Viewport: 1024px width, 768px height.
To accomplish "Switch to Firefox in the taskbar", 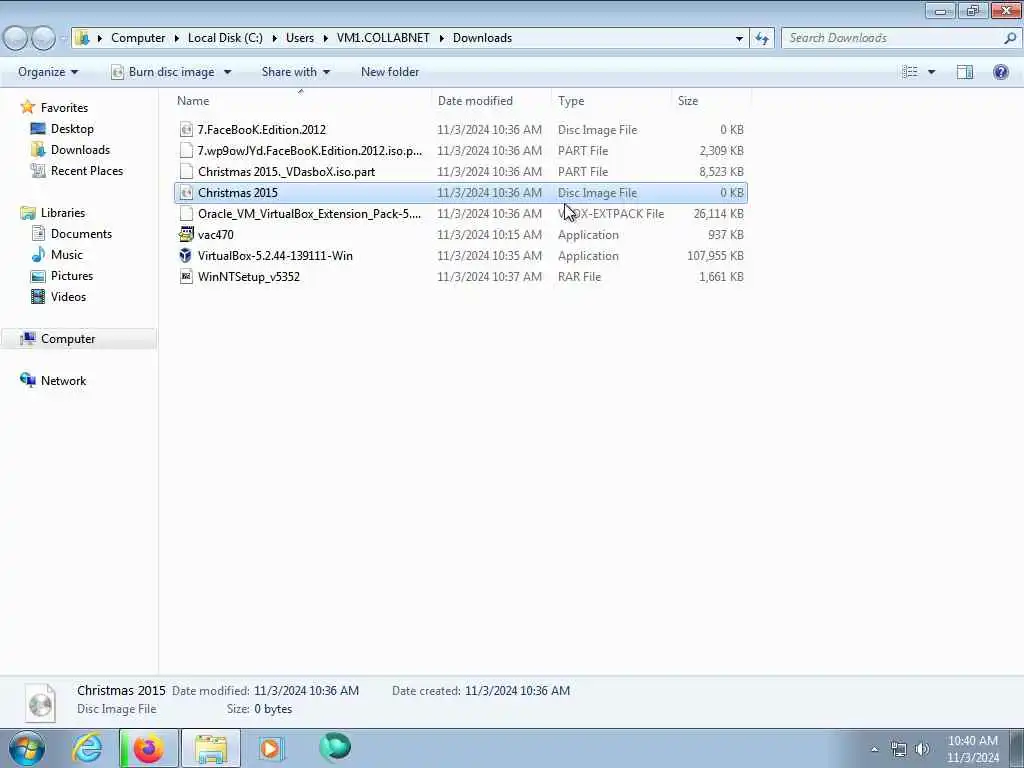I will click(x=149, y=748).
